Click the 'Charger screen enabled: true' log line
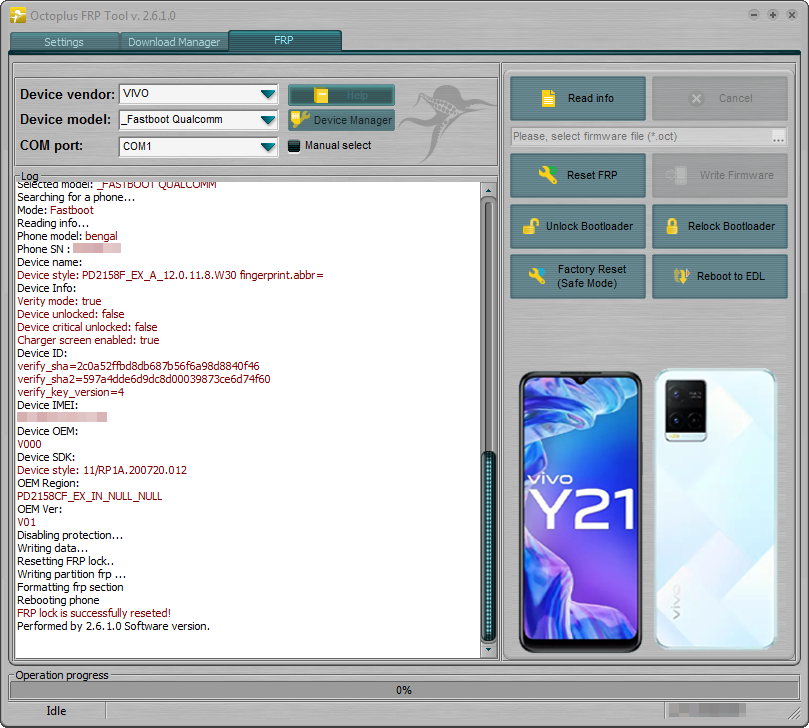This screenshot has height=728, width=809. coord(88,340)
